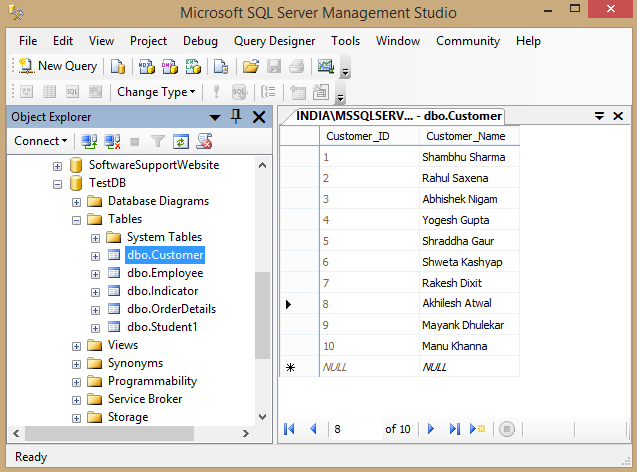Open the Connect dropdown in Object Explorer
637x472 pixels.
41,141
